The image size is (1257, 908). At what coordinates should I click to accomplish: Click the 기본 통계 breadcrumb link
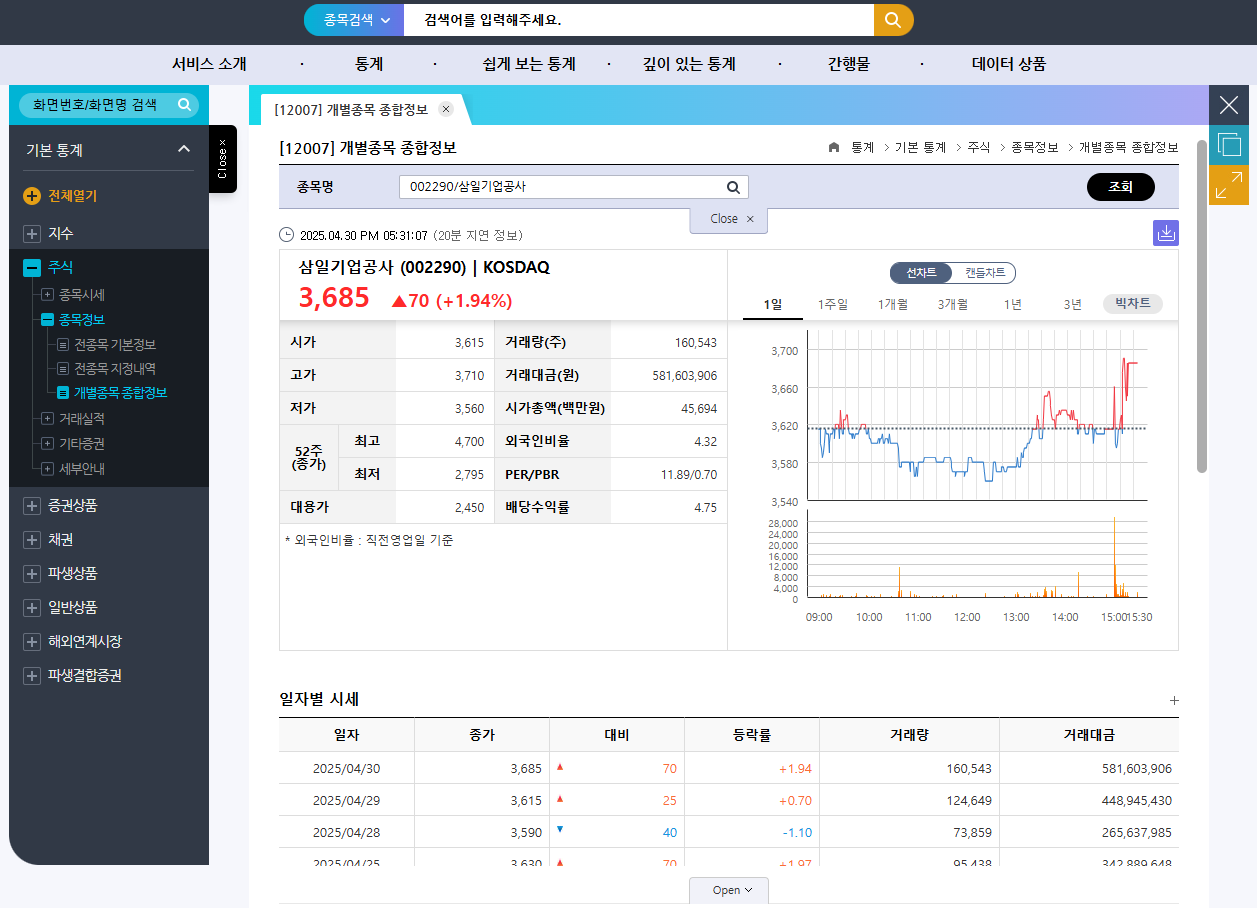coord(920,147)
